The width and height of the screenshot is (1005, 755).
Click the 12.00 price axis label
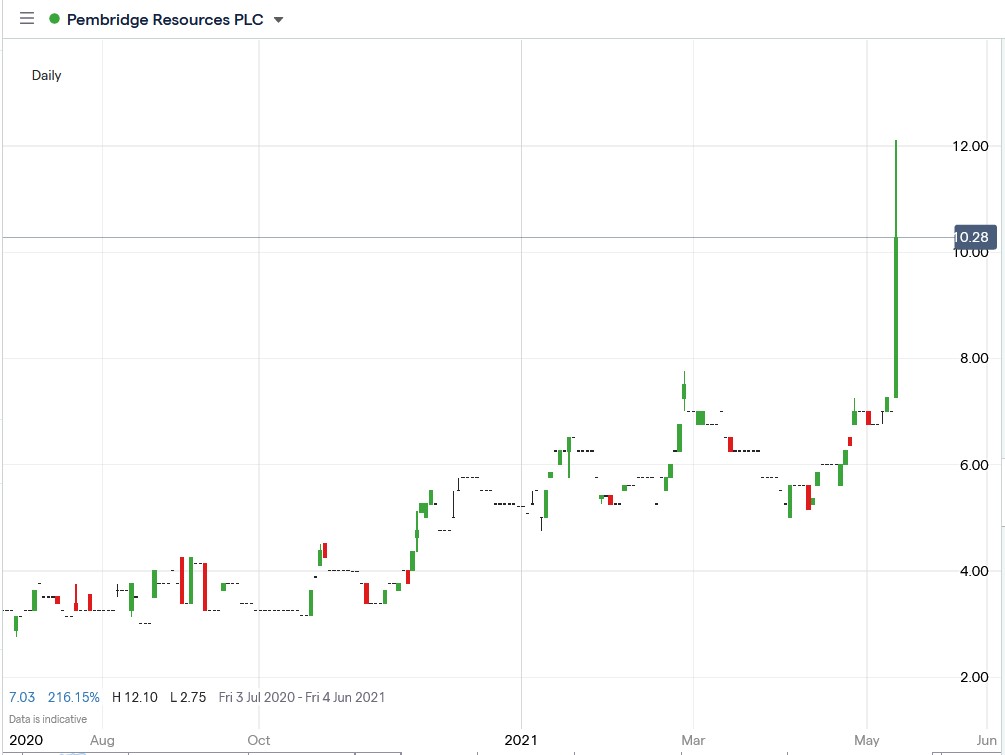tap(973, 145)
